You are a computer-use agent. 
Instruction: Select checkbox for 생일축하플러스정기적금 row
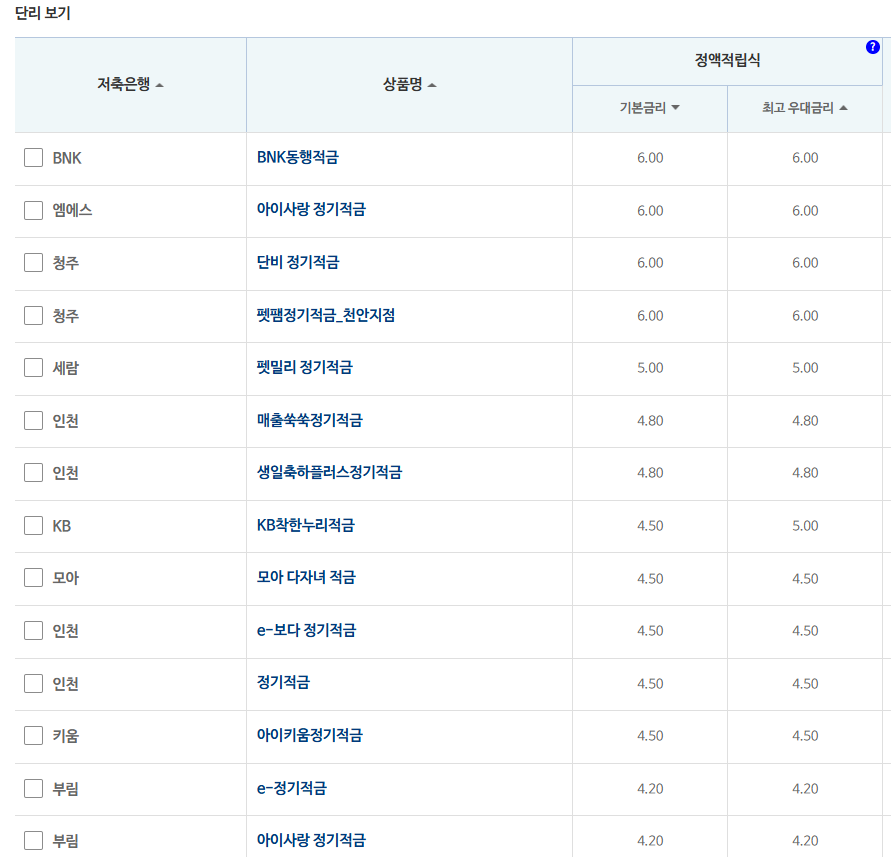click(x=34, y=473)
